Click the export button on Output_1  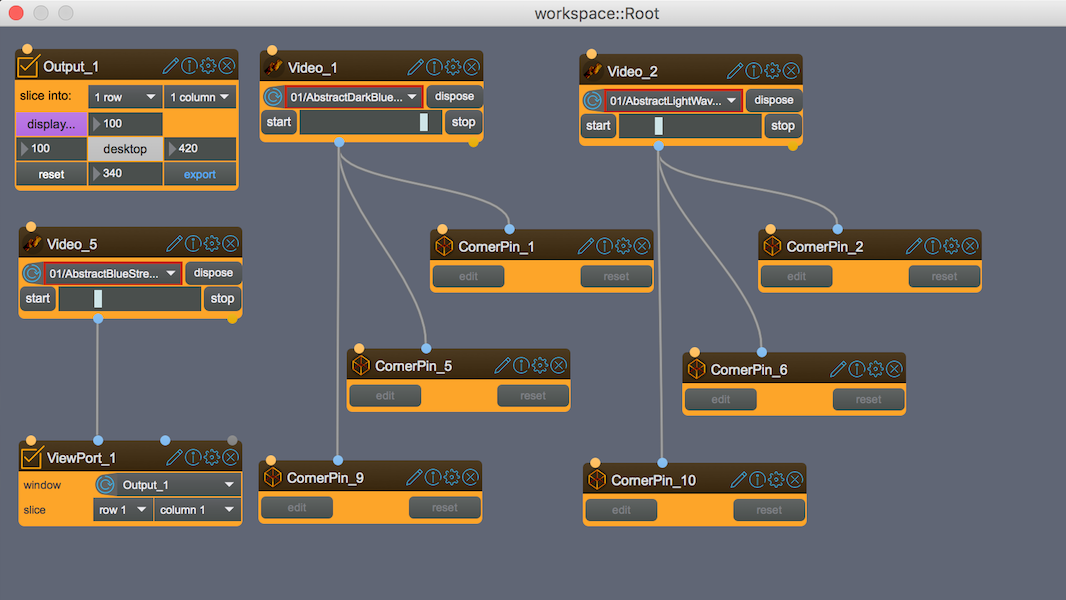tap(199, 173)
